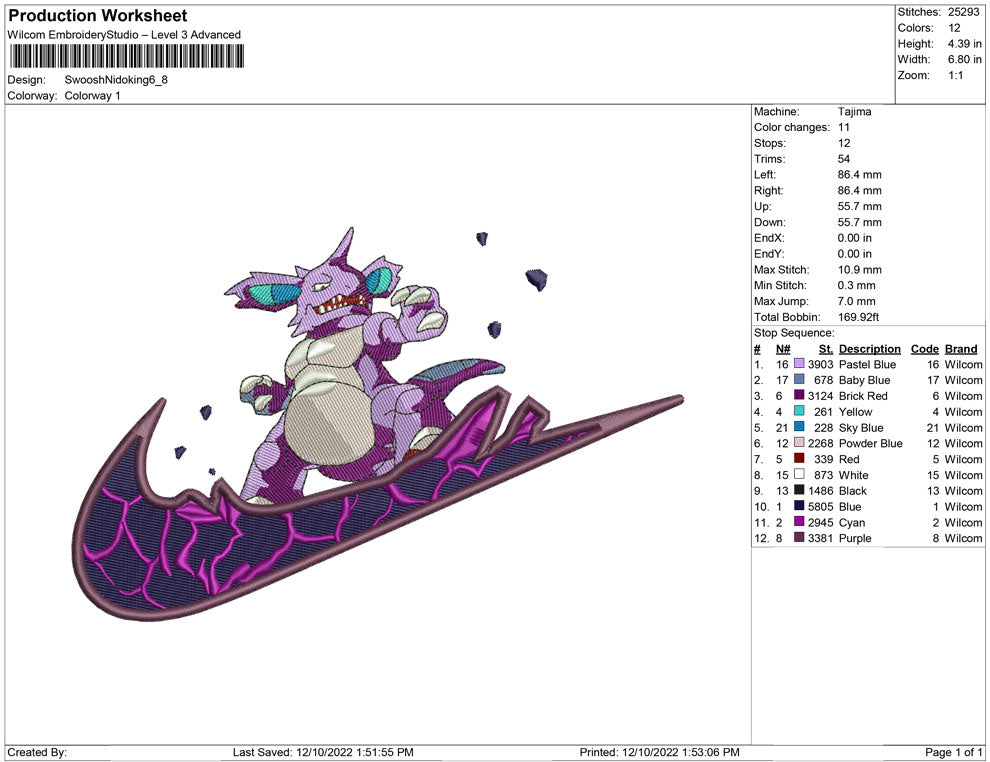Click the Zoom value 1:1
Image resolution: width=990 pixels, height=762 pixels.
coord(955,75)
